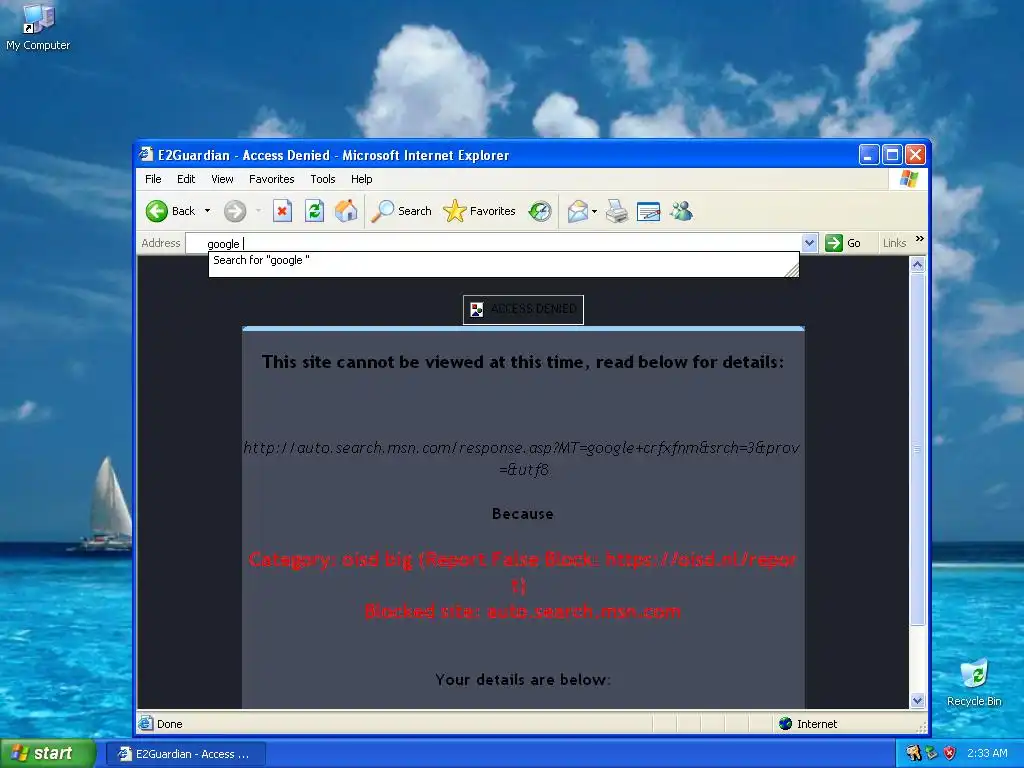Click the red Category oisd big text
Image resolution: width=1024 pixels, height=768 pixels.
point(522,572)
